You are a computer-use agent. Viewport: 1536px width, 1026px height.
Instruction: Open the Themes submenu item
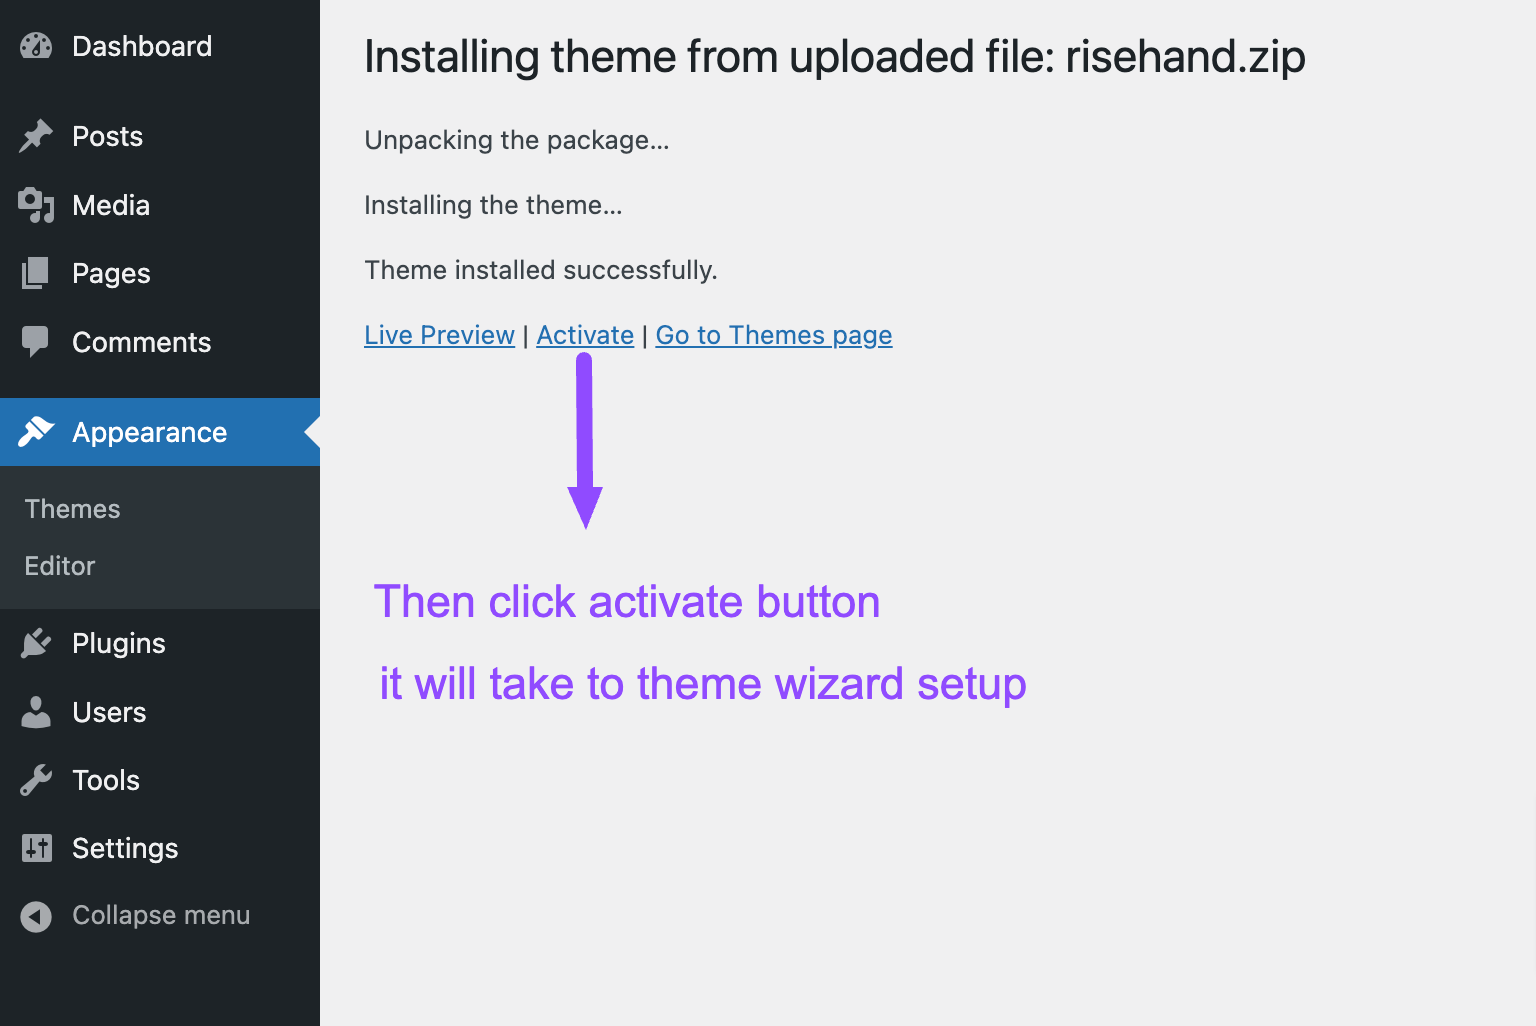[x=72, y=509]
